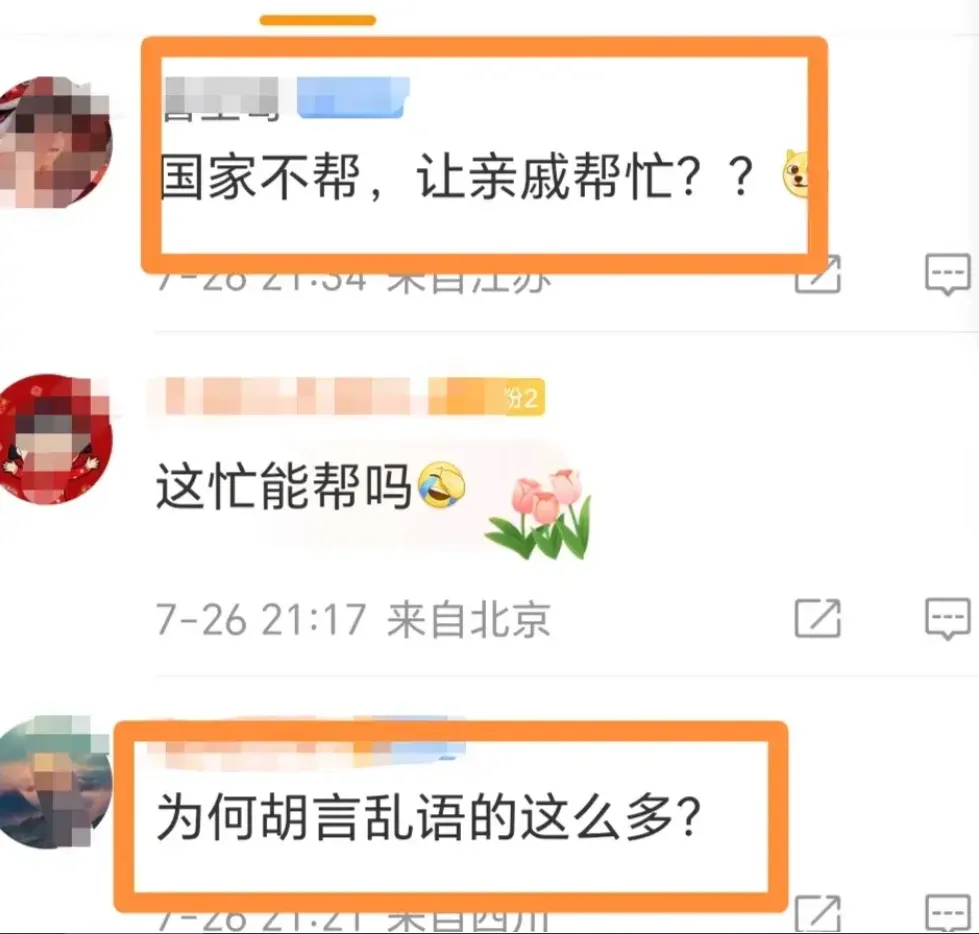The image size is (979, 934).
Task: Tap the repost icon beside the 来自北京 timestamp
Action: tap(817, 618)
